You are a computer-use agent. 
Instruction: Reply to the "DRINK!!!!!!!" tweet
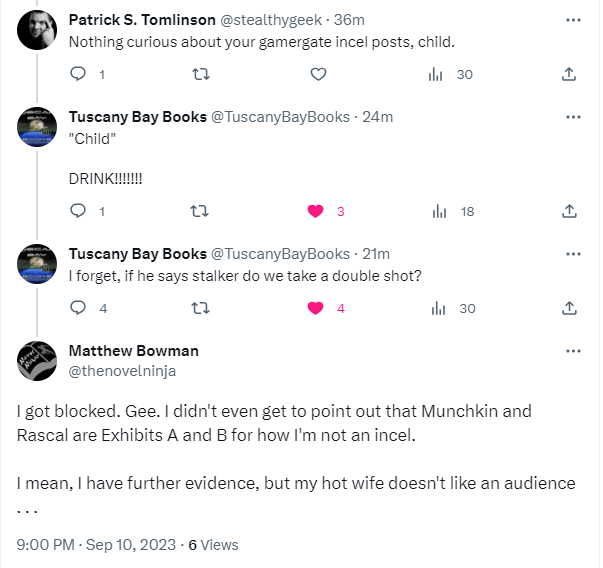[x=79, y=211]
